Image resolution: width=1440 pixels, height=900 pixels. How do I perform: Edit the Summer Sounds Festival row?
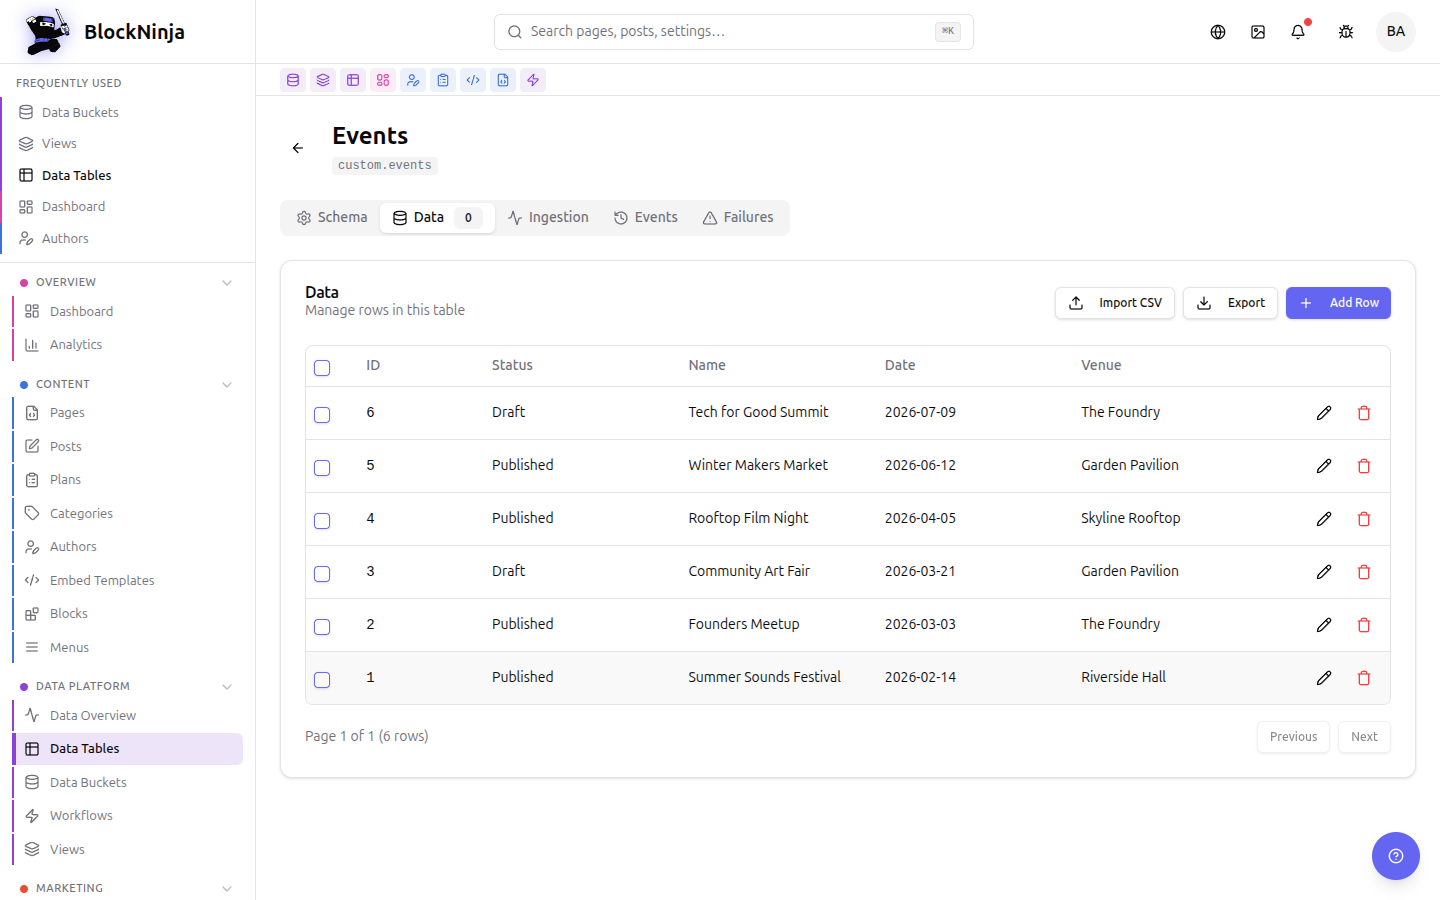point(1324,678)
